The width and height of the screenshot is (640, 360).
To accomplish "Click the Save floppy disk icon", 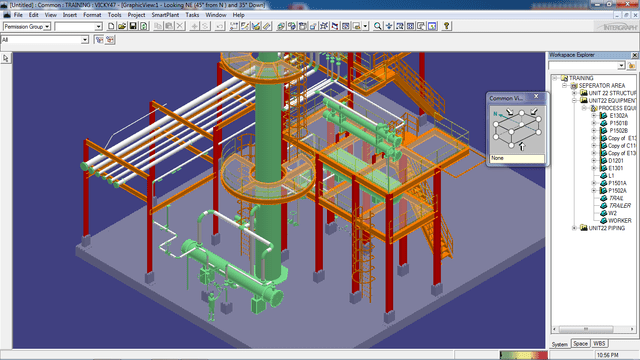I will (133, 26).
